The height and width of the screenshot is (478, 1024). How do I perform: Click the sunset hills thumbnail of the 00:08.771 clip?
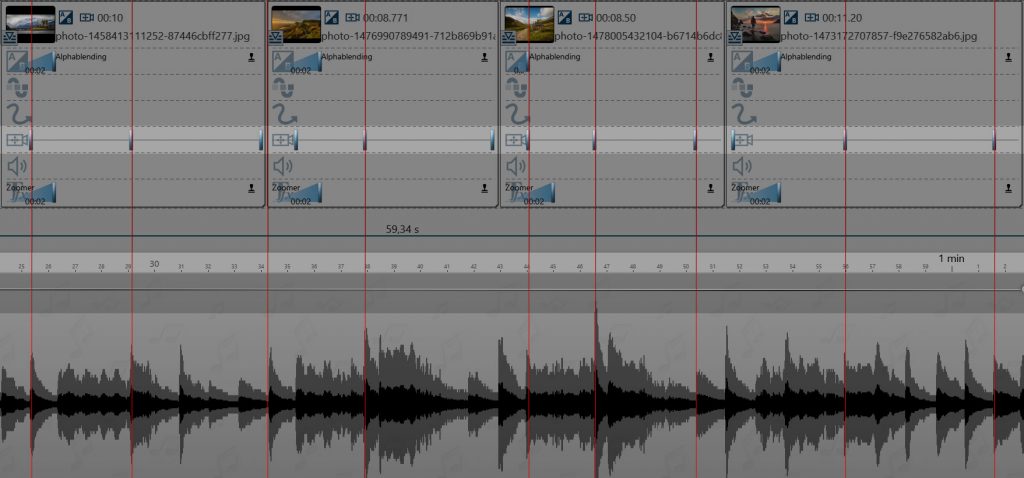pos(296,24)
